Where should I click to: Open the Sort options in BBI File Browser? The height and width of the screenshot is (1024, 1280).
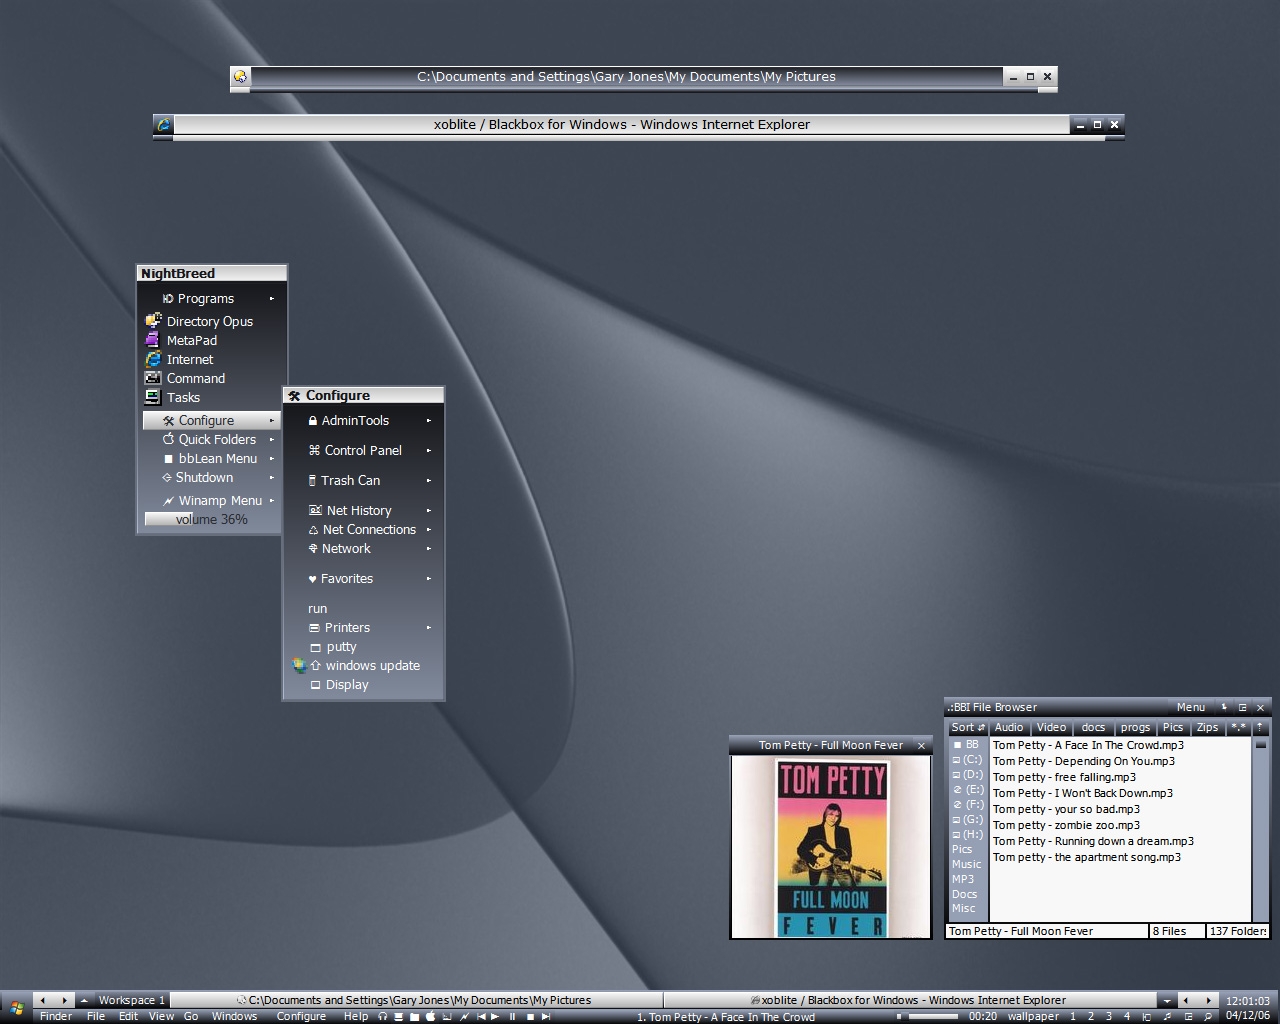(x=968, y=727)
